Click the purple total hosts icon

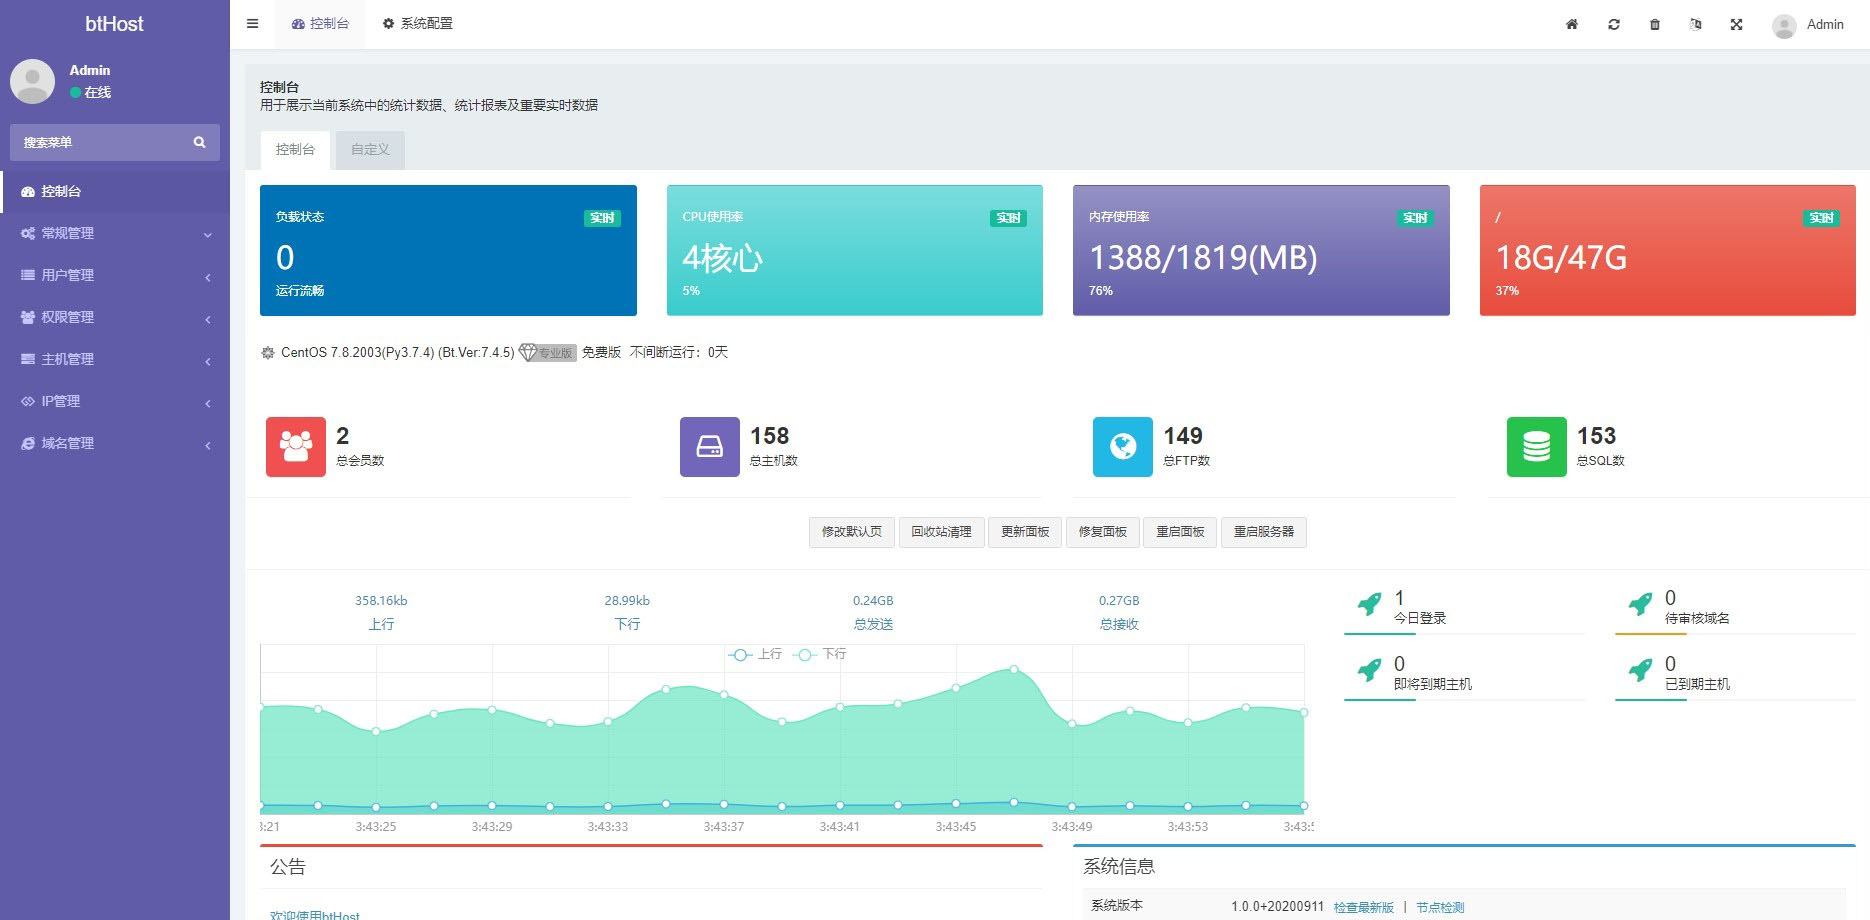click(709, 446)
